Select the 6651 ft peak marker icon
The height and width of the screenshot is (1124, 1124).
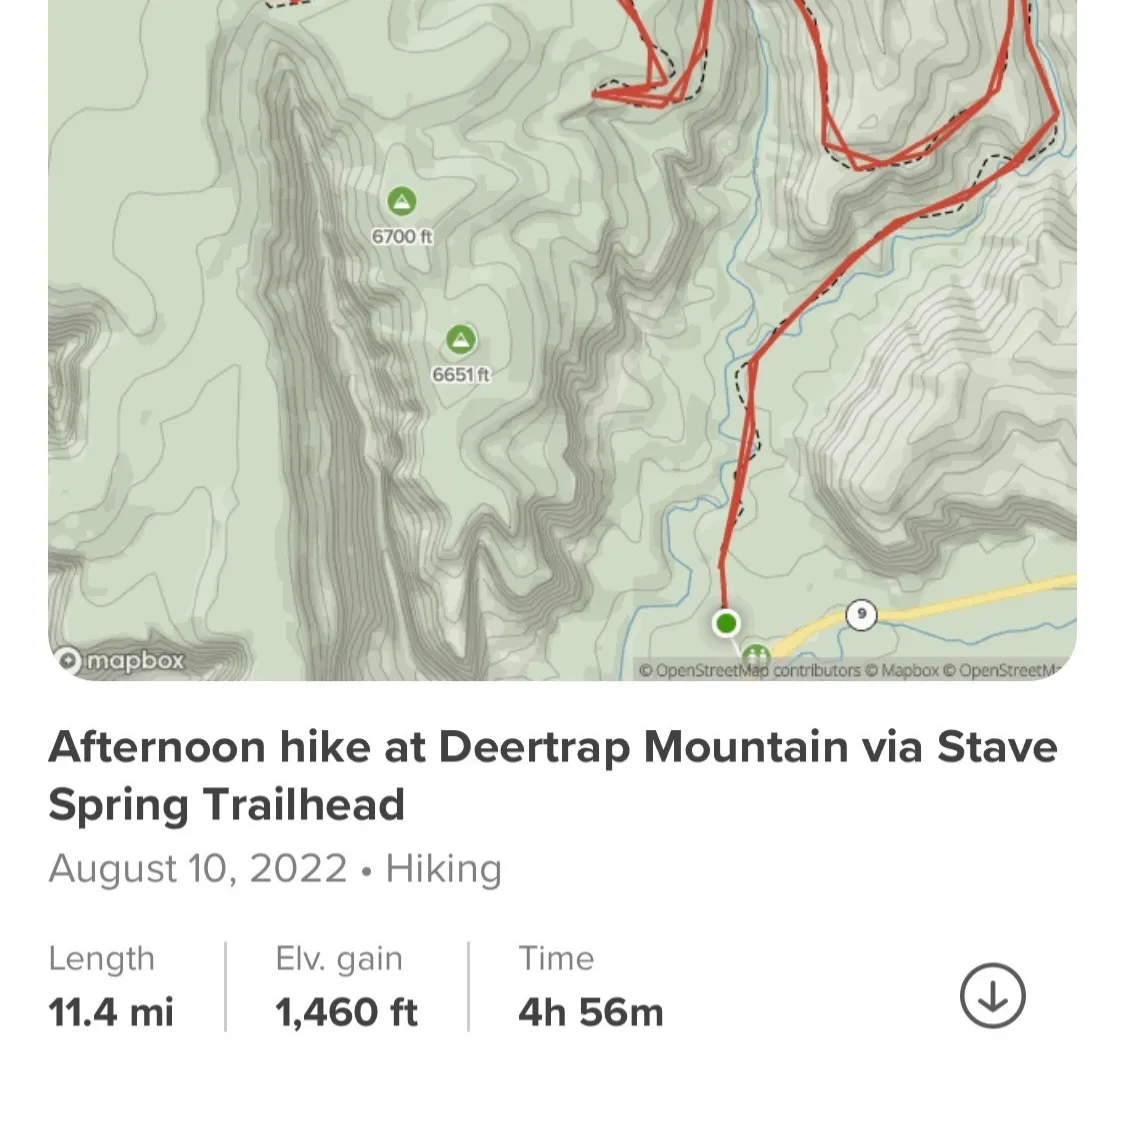click(x=461, y=340)
